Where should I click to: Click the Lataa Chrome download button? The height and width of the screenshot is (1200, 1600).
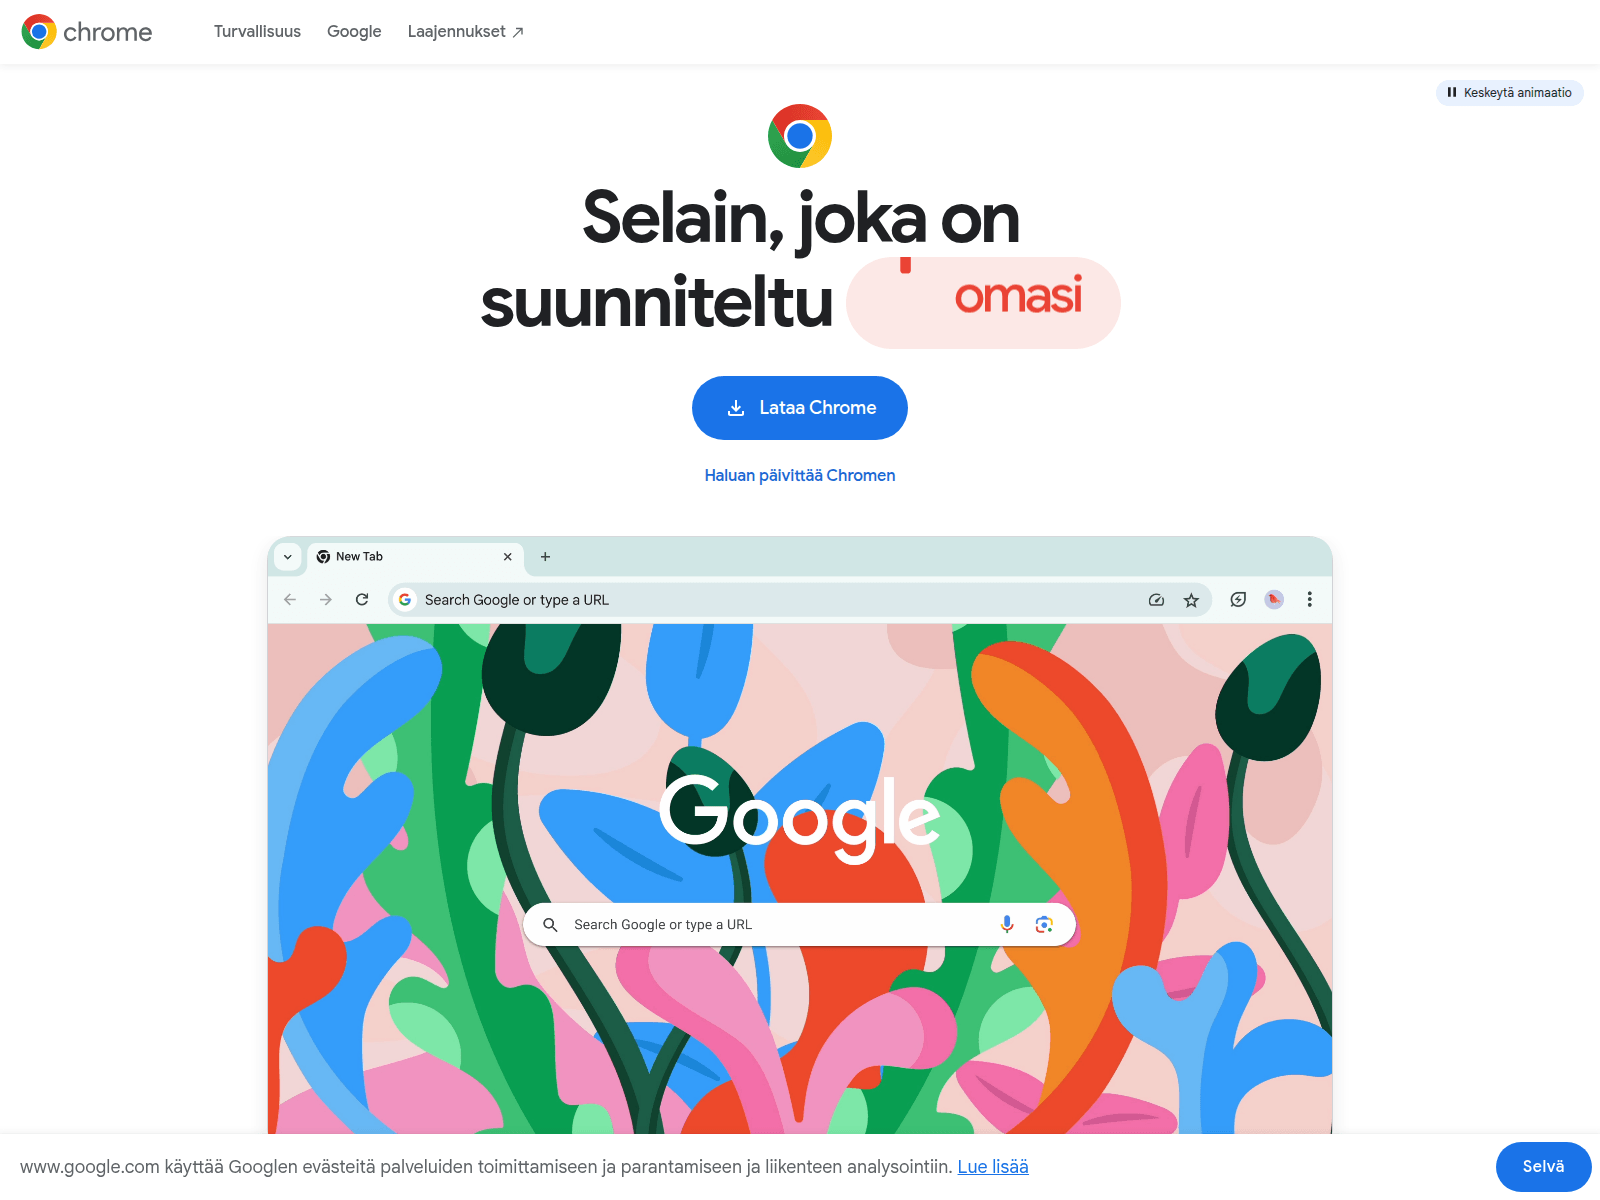tap(800, 408)
